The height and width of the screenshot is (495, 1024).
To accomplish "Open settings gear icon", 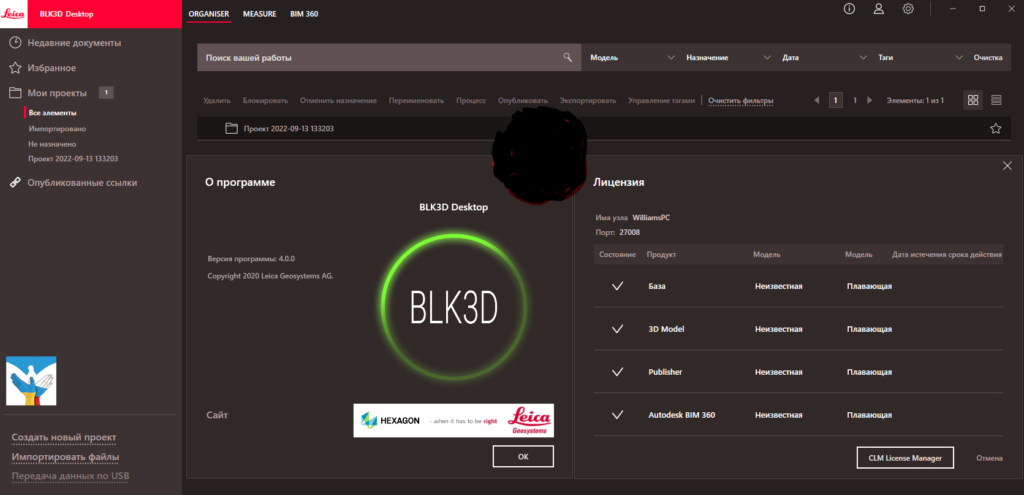I will [x=908, y=9].
